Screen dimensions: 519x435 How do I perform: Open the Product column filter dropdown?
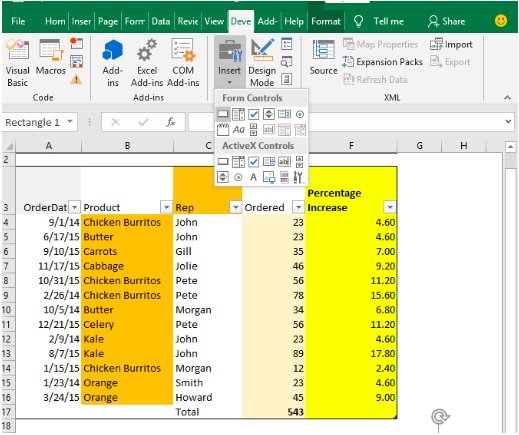(166, 207)
